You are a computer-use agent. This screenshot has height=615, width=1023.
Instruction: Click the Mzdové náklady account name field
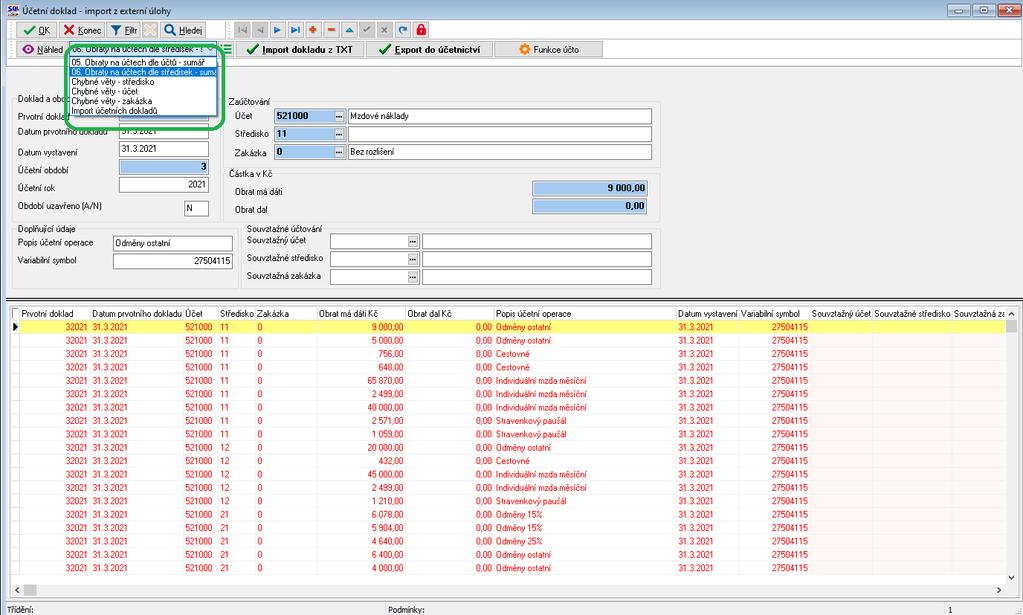tap(500, 116)
